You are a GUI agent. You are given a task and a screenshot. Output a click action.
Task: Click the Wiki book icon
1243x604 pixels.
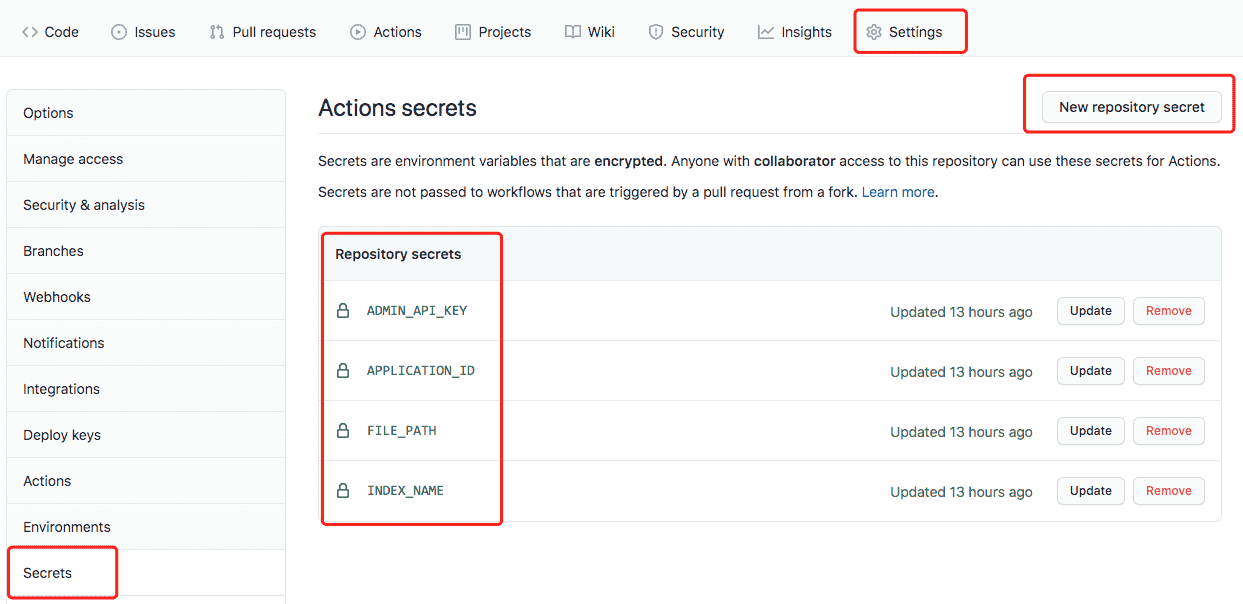[x=572, y=32]
